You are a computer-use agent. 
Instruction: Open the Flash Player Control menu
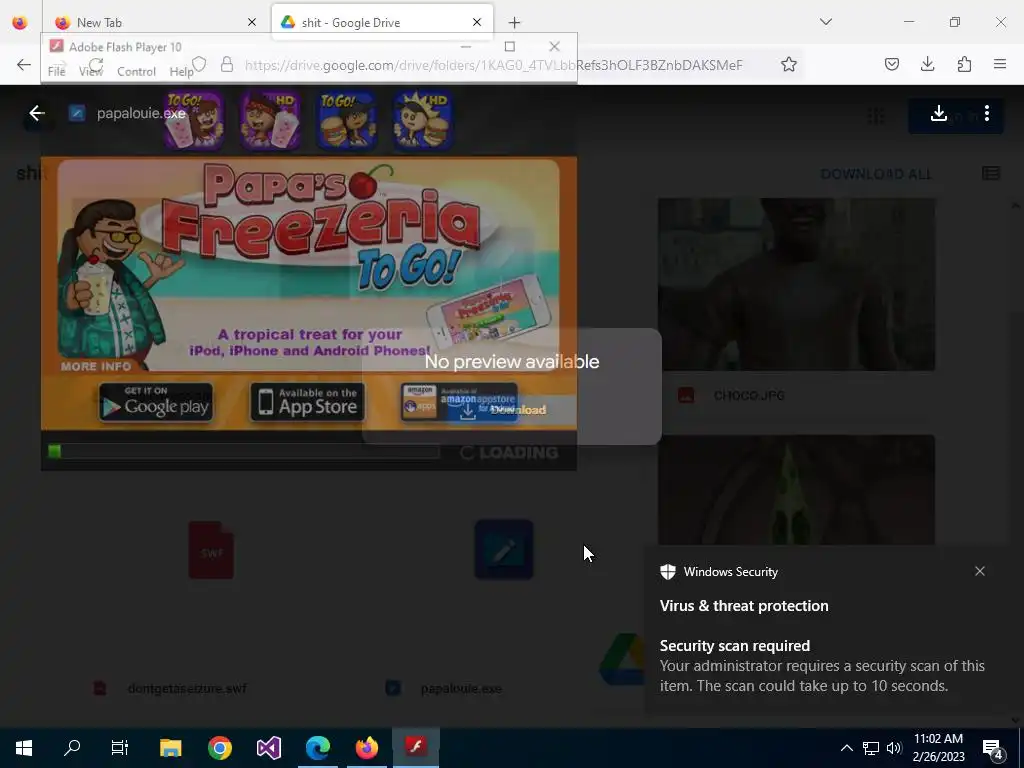pos(136,71)
